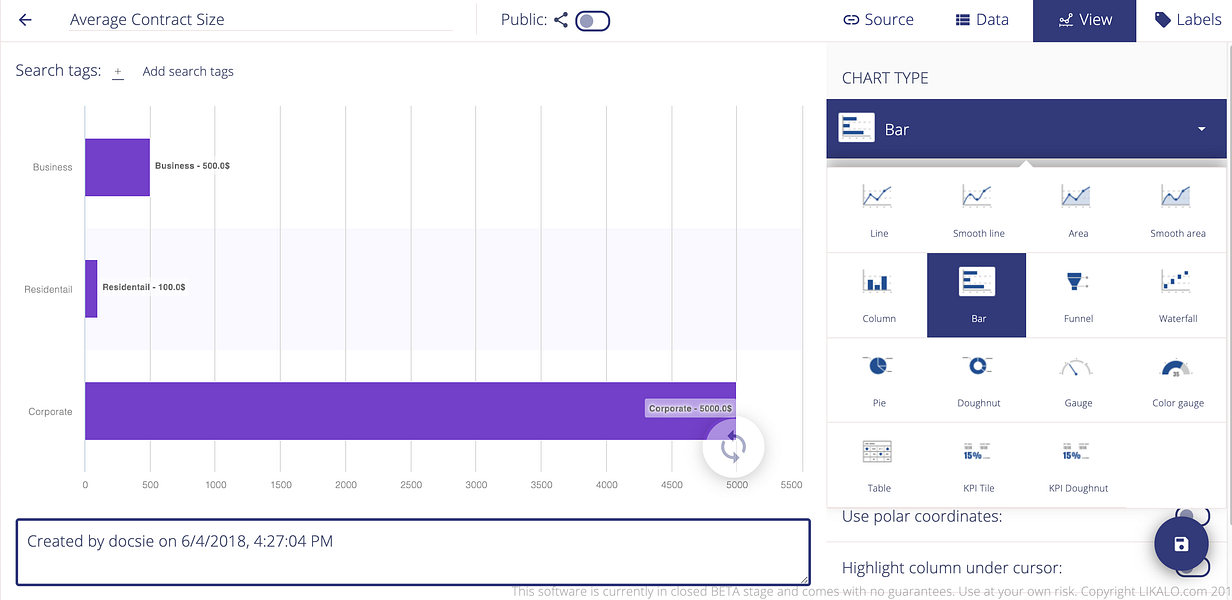Choose the Color gauge chart type
Image resolution: width=1232 pixels, height=600 pixels.
1177,381
